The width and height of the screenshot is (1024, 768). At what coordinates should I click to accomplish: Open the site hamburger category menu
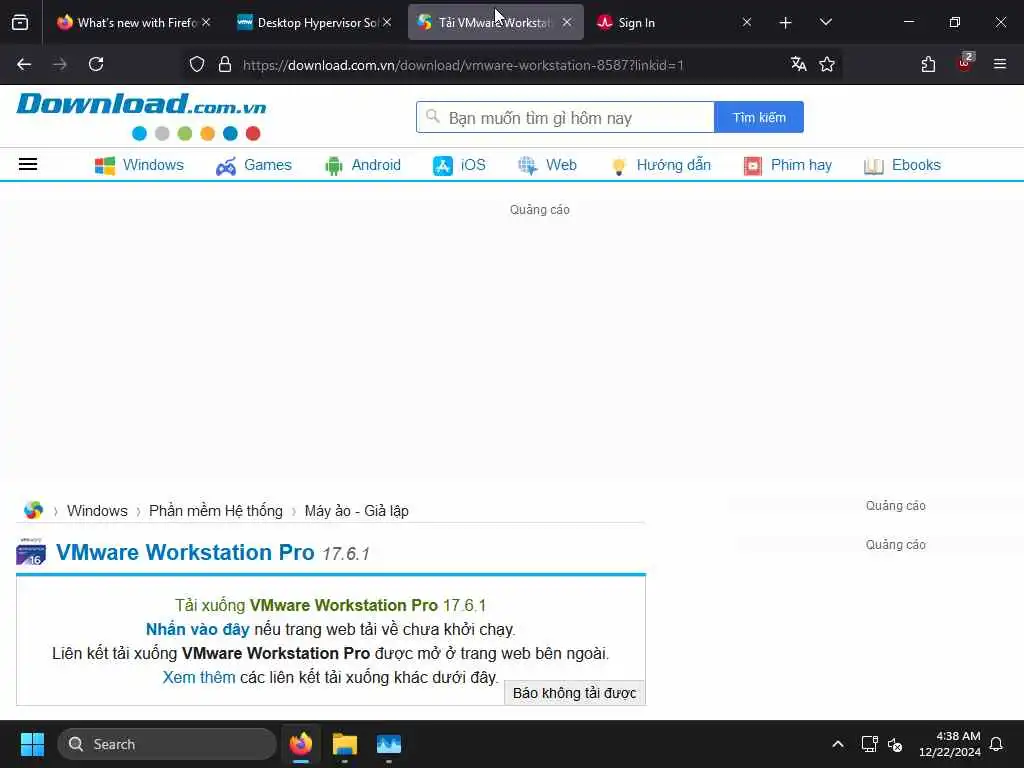click(x=27, y=165)
